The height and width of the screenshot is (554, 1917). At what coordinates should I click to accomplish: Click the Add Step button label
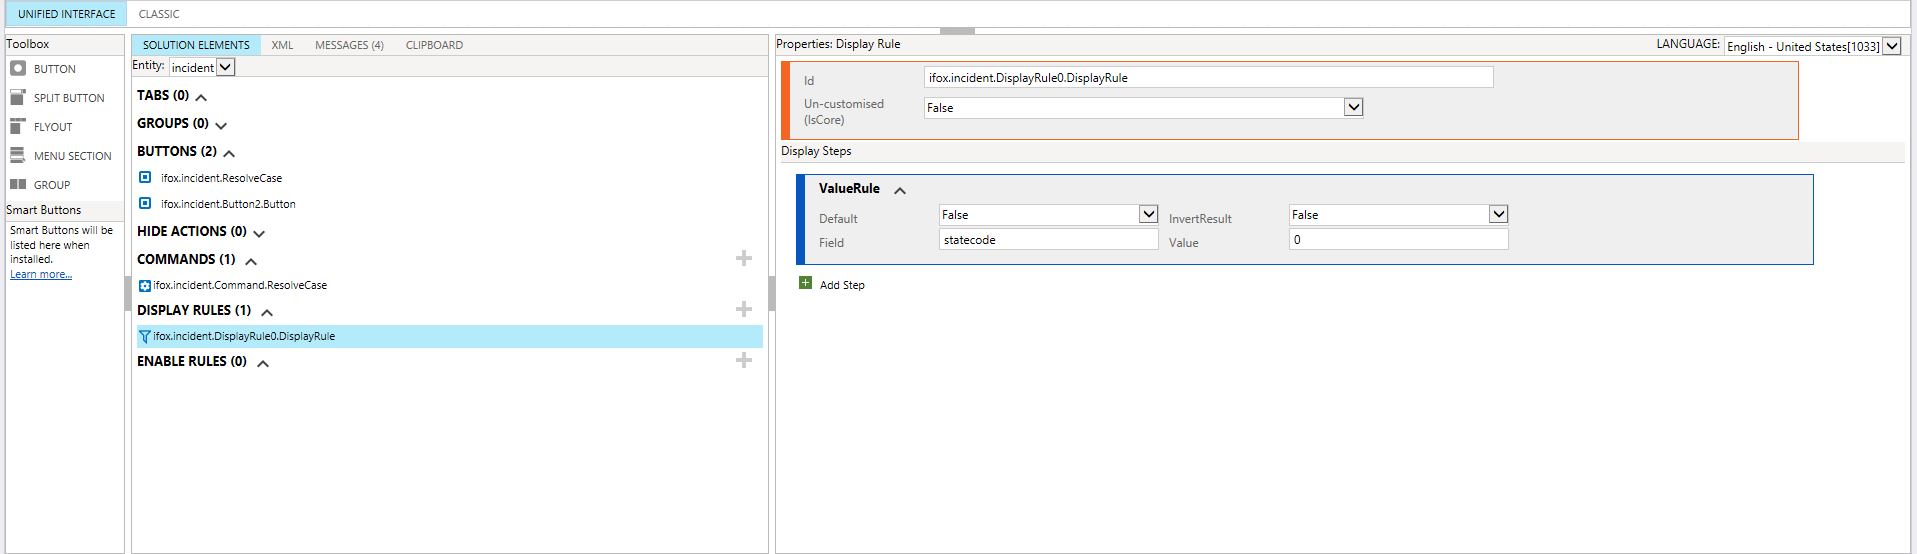[842, 285]
